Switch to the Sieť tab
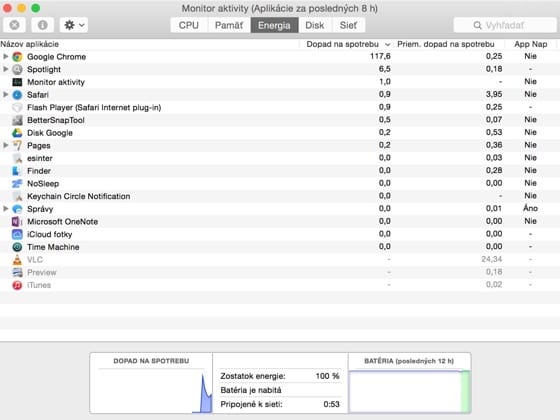Viewport: 560px width, 420px height. [x=348, y=25]
